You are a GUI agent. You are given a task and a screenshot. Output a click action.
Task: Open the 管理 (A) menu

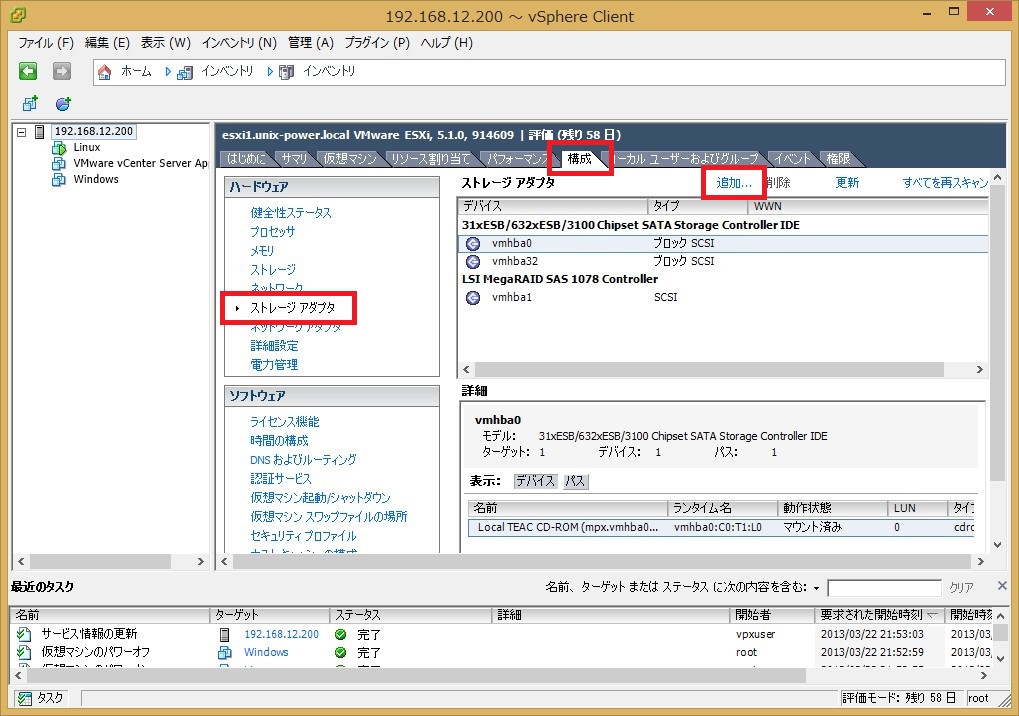tap(311, 43)
